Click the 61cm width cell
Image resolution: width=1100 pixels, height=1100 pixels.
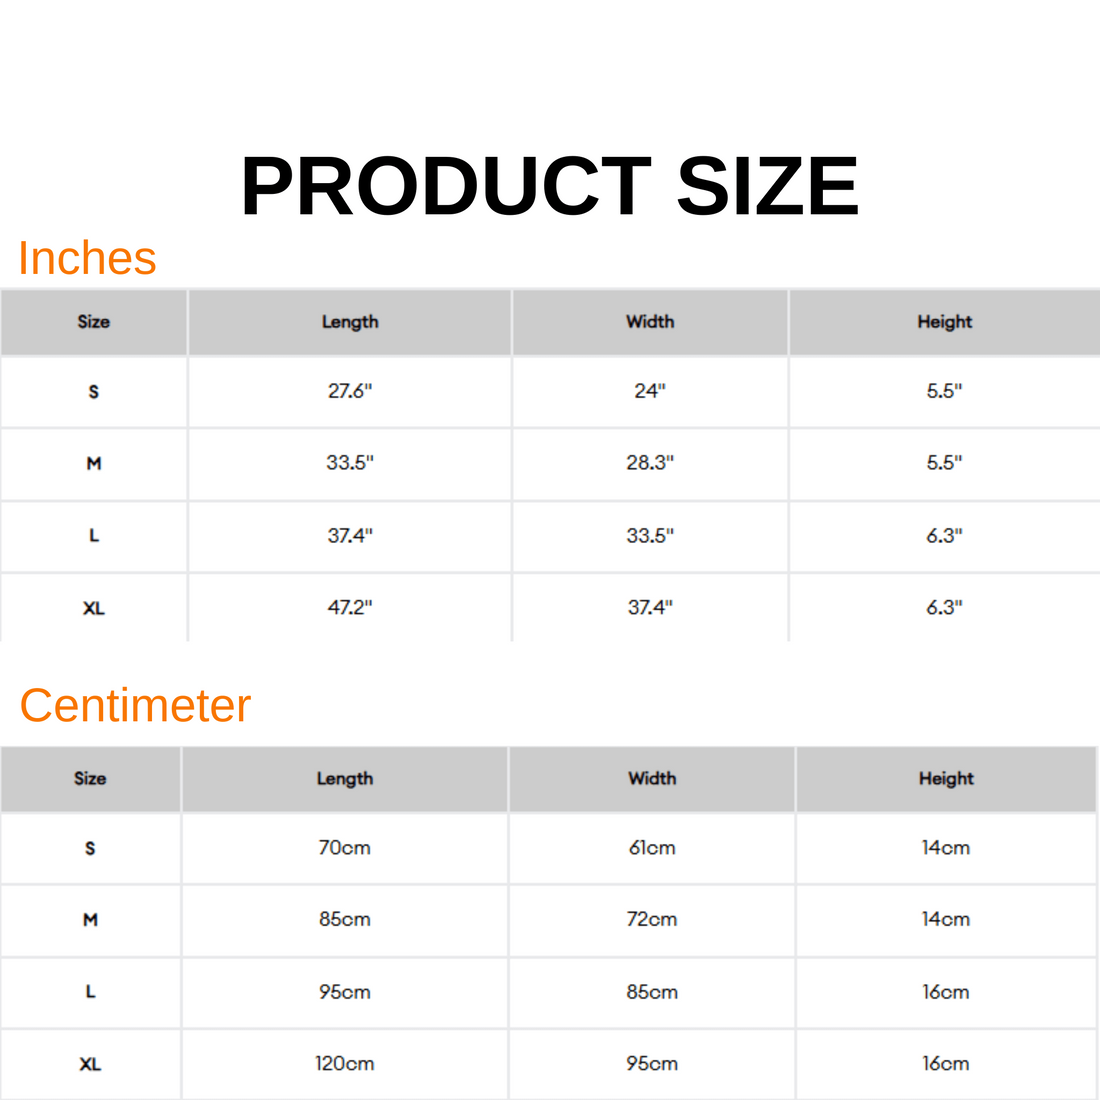(x=652, y=848)
